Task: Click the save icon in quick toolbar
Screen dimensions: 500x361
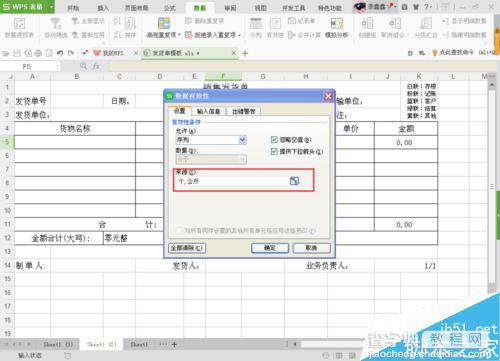Action: [x=17, y=53]
